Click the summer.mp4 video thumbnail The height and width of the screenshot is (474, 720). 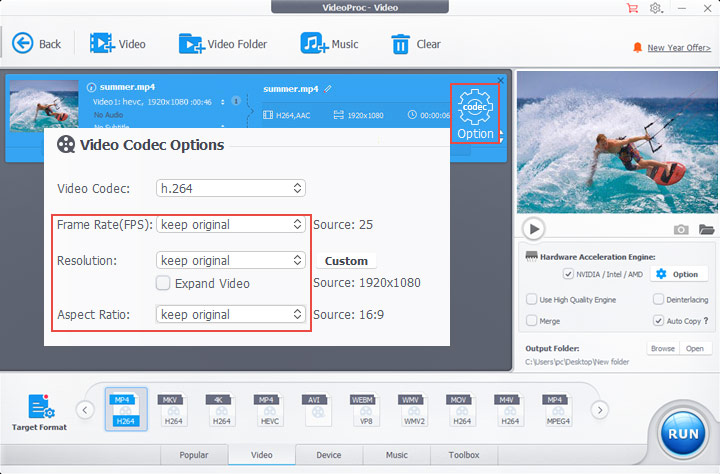pos(44,106)
